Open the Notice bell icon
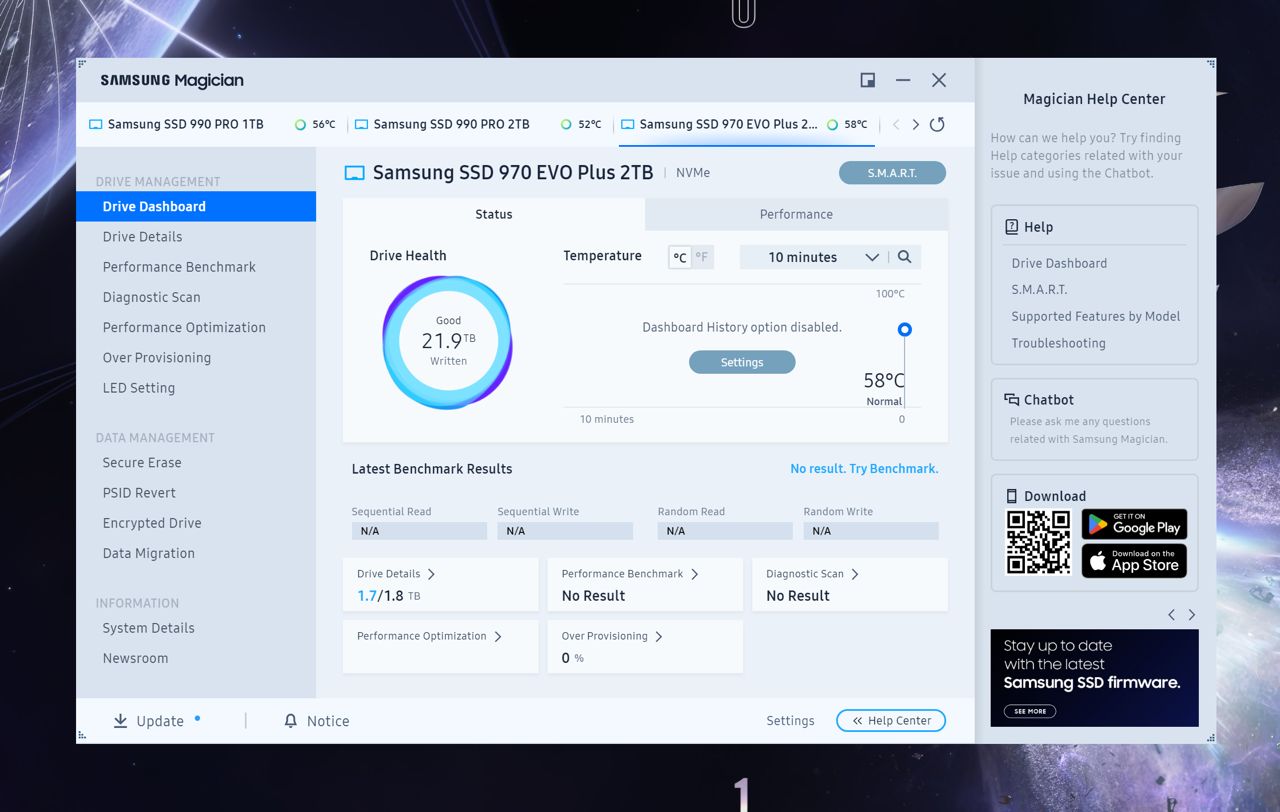This screenshot has width=1280, height=812. click(291, 721)
